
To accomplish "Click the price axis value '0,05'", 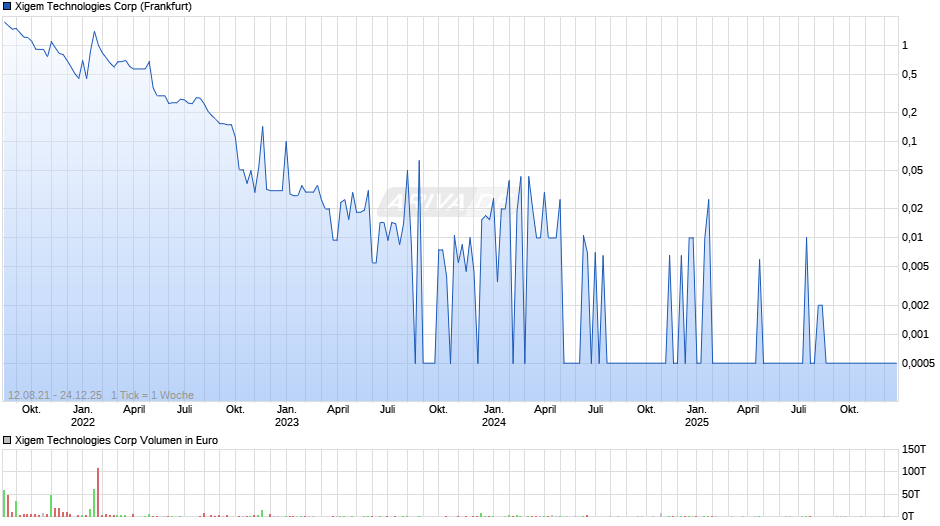I will pos(912,170).
